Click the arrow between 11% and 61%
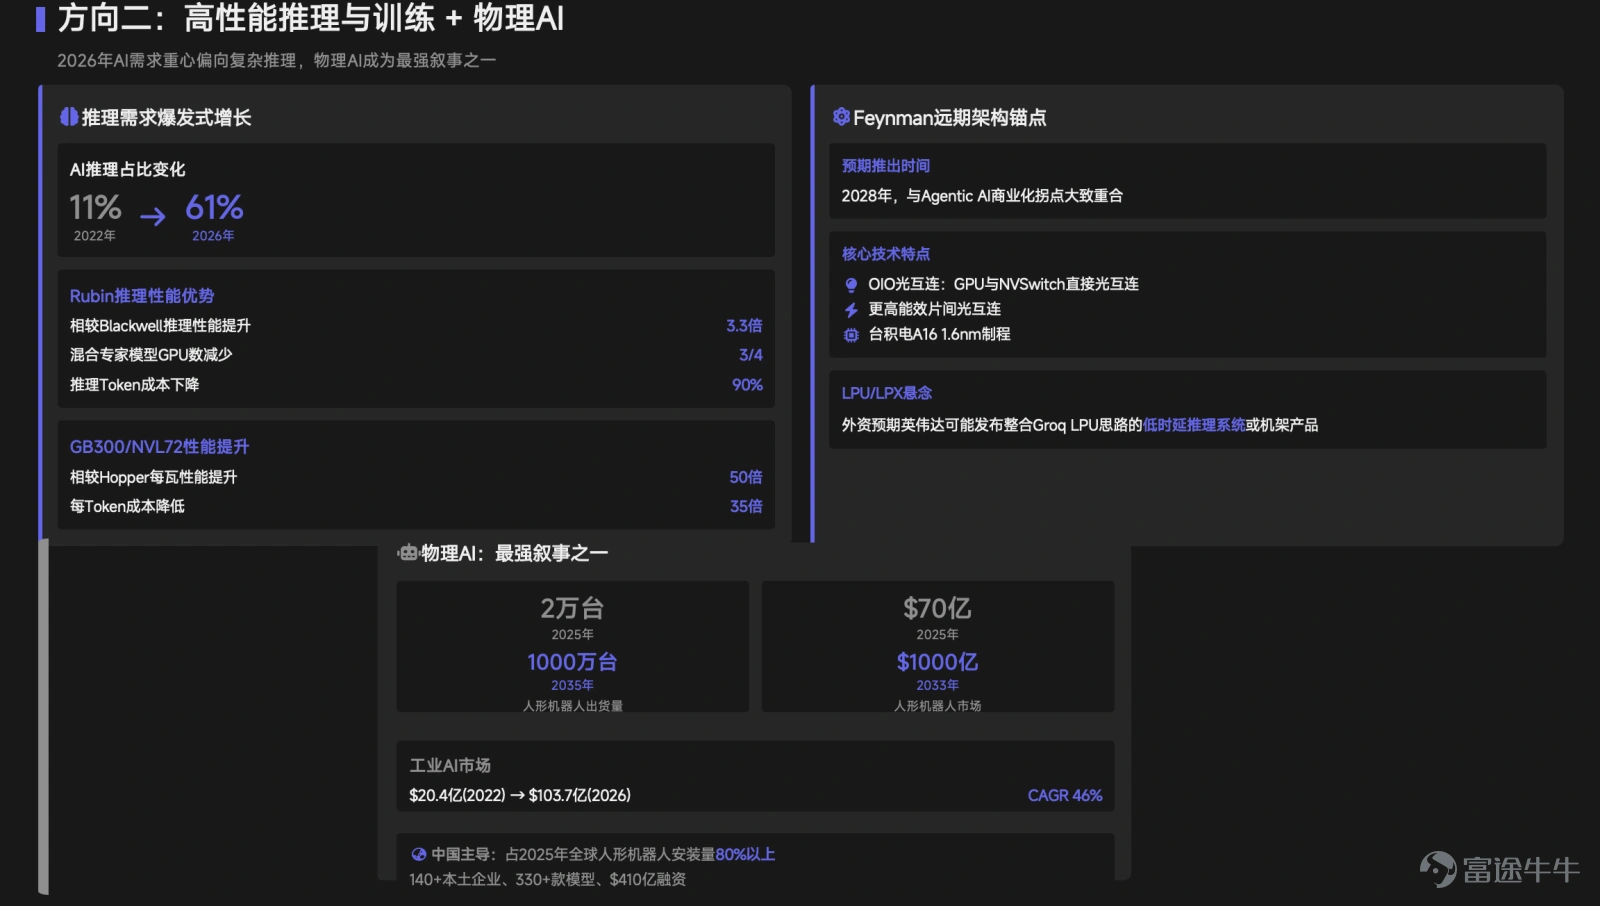 [x=152, y=216]
